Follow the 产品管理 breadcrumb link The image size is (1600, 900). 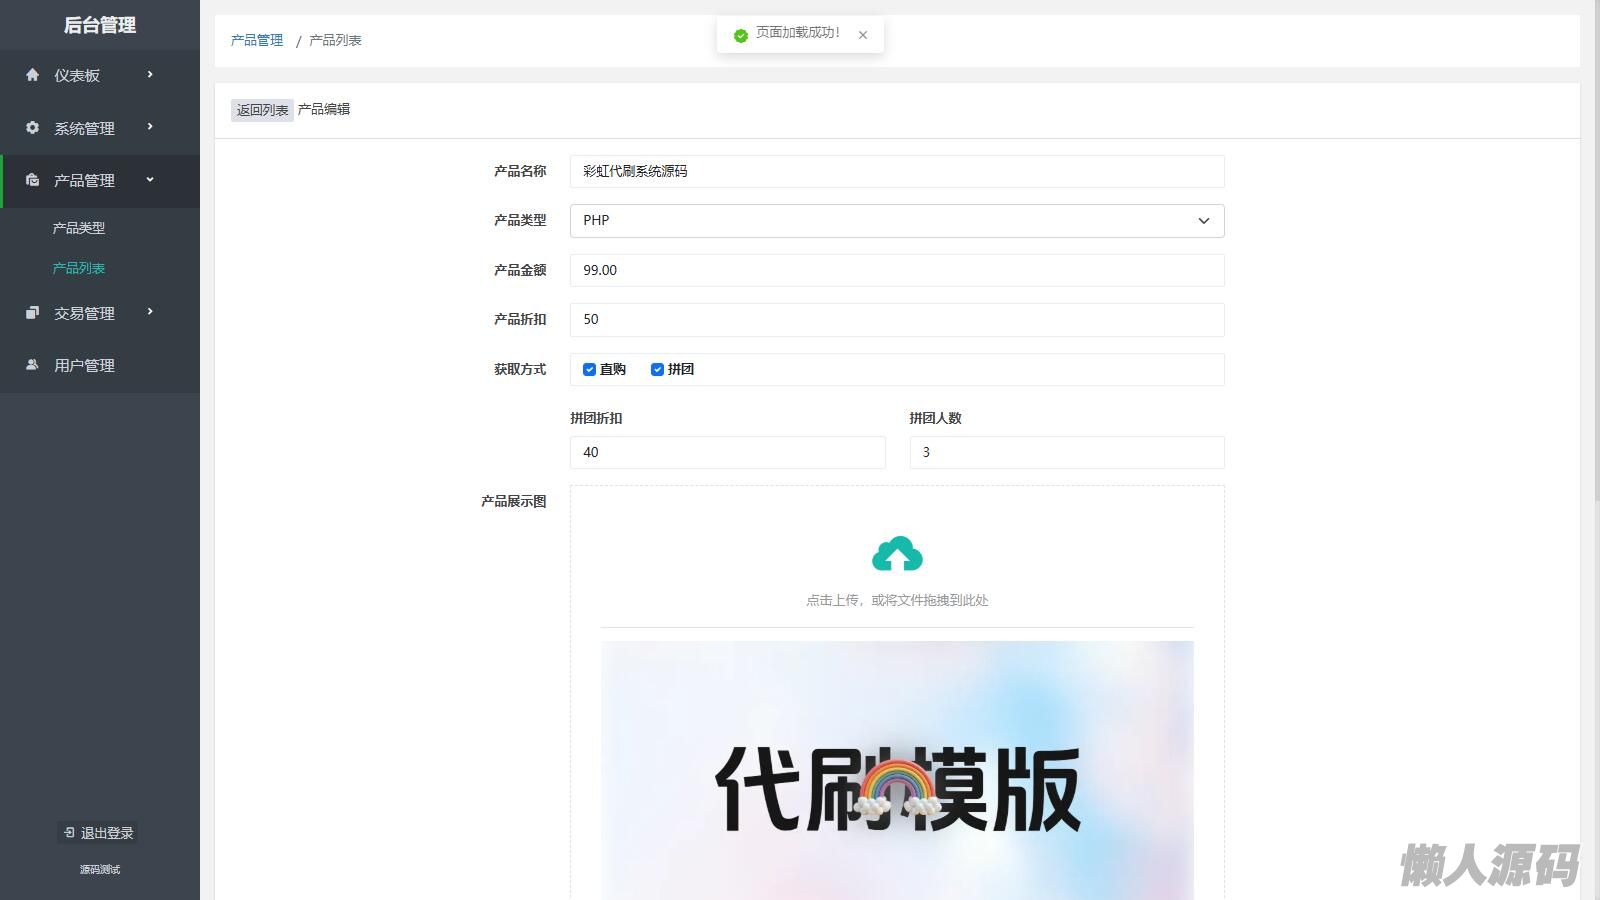tap(257, 40)
